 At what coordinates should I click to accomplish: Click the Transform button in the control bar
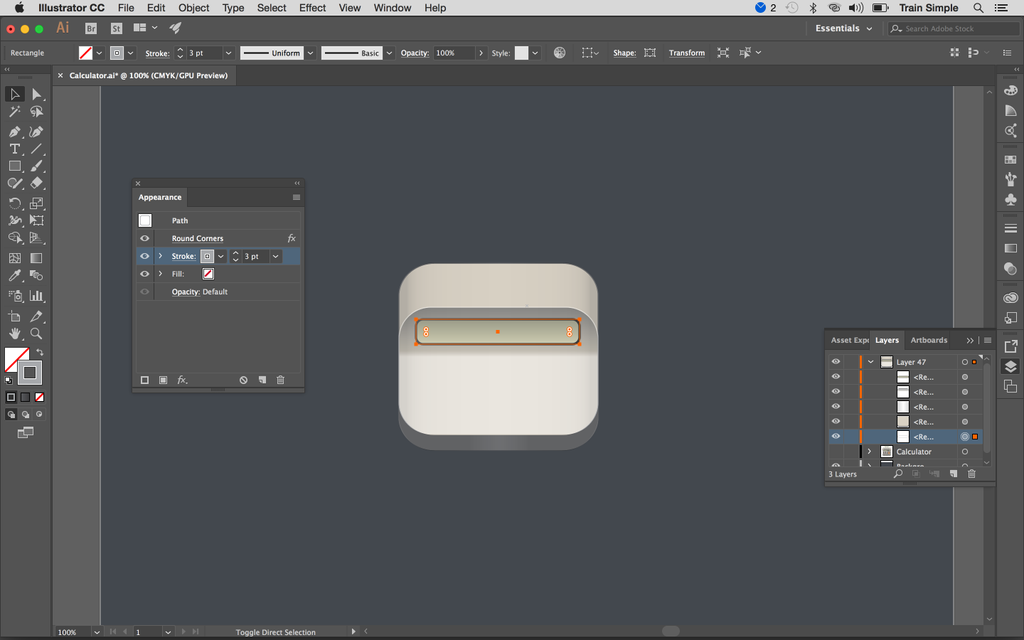click(x=687, y=52)
